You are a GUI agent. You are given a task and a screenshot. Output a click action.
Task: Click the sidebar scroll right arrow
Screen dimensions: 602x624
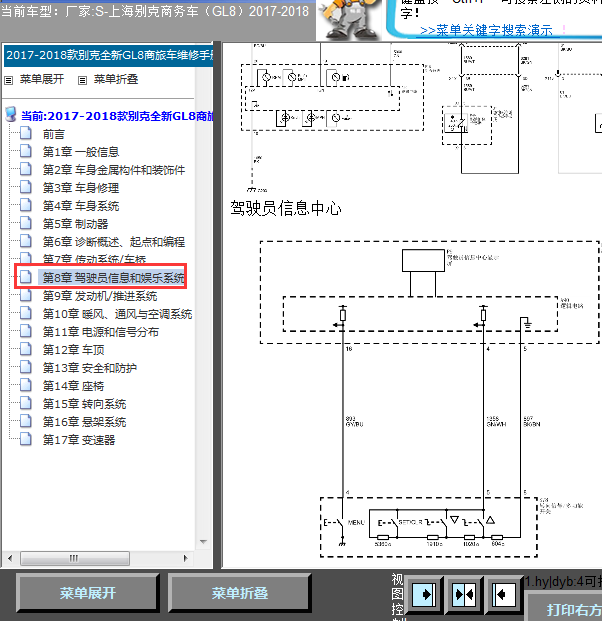point(185,558)
